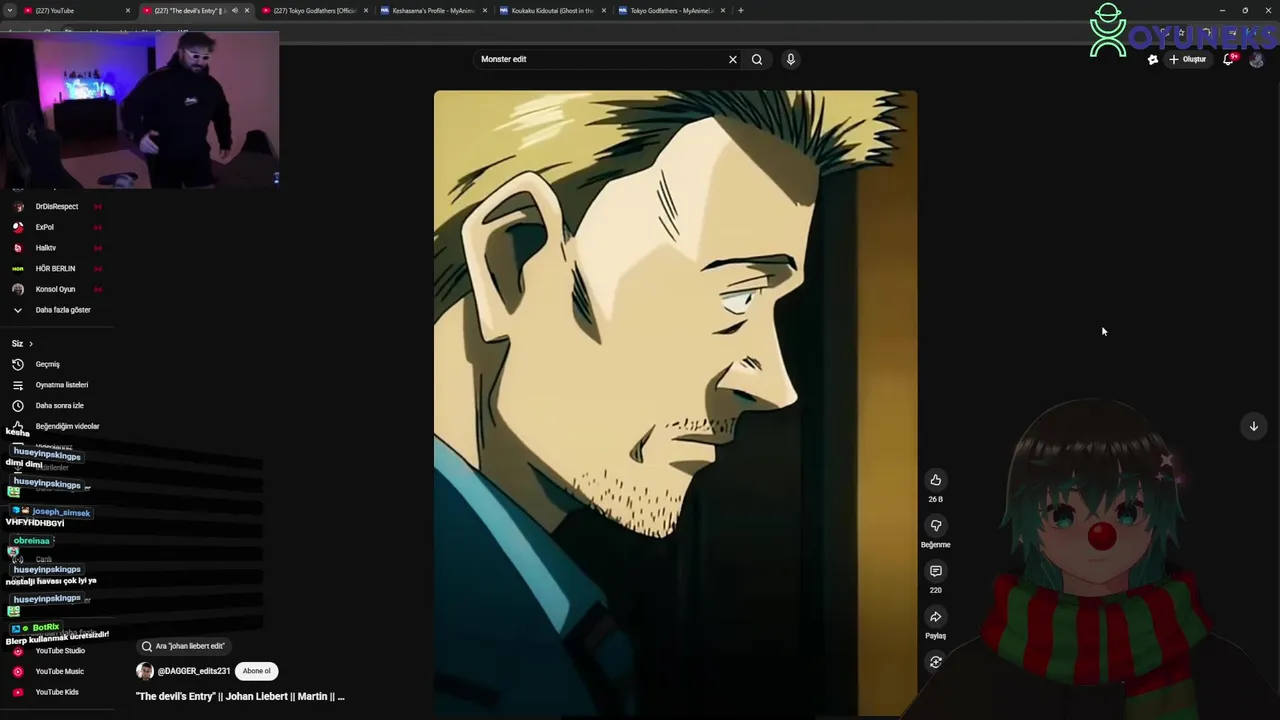Image resolution: width=1280 pixels, height=720 pixels.
Task: Clear the 'Monster edit' search text
Action: 733,59
